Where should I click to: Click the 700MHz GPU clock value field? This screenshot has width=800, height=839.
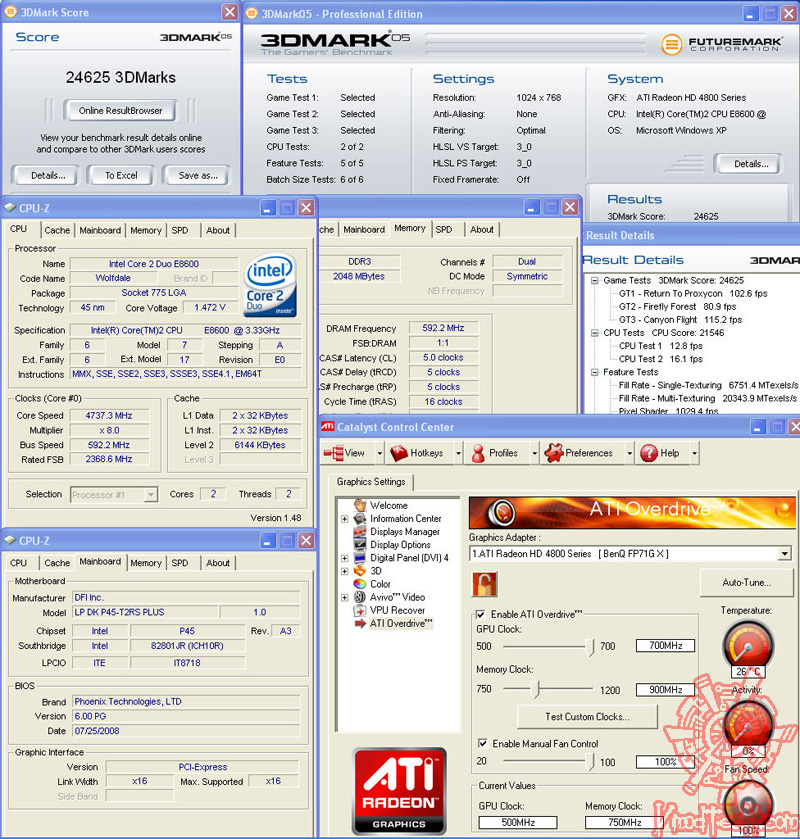[x=665, y=646]
